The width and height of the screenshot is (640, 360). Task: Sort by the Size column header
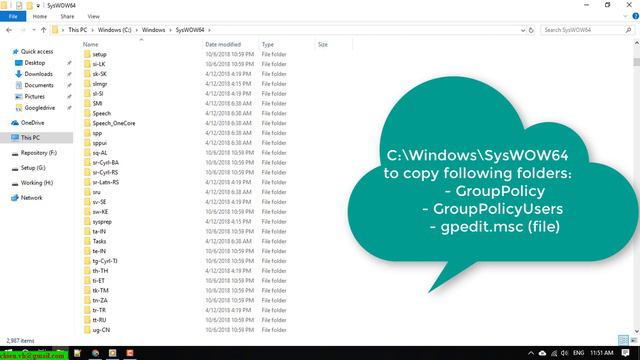pos(323,44)
